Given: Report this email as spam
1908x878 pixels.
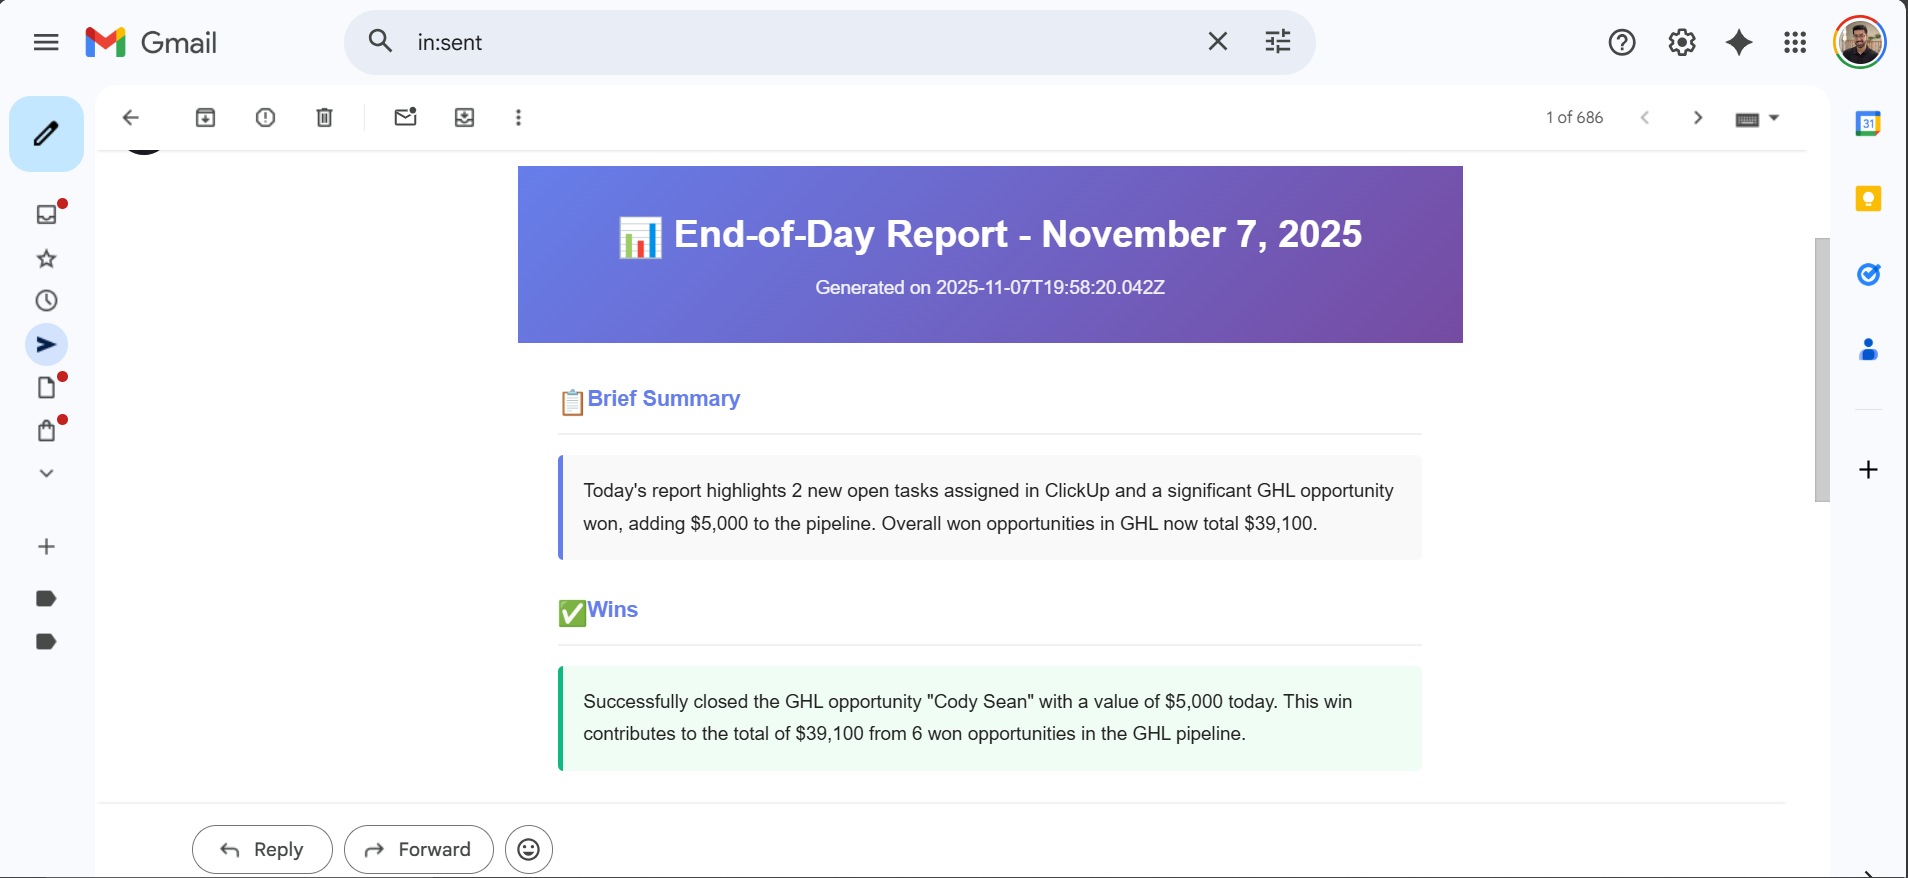Looking at the screenshot, I should point(265,118).
